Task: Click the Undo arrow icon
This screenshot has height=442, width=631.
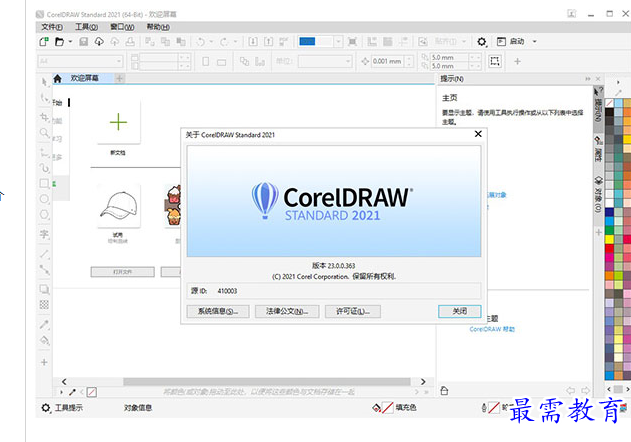Action: (200, 41)
